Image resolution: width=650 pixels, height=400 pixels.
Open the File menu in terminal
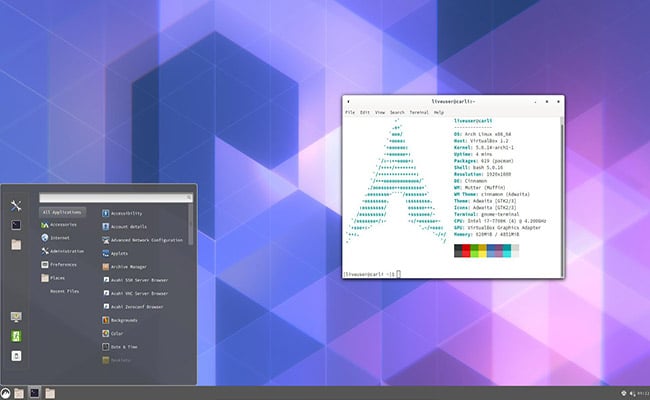coord(350,112)
